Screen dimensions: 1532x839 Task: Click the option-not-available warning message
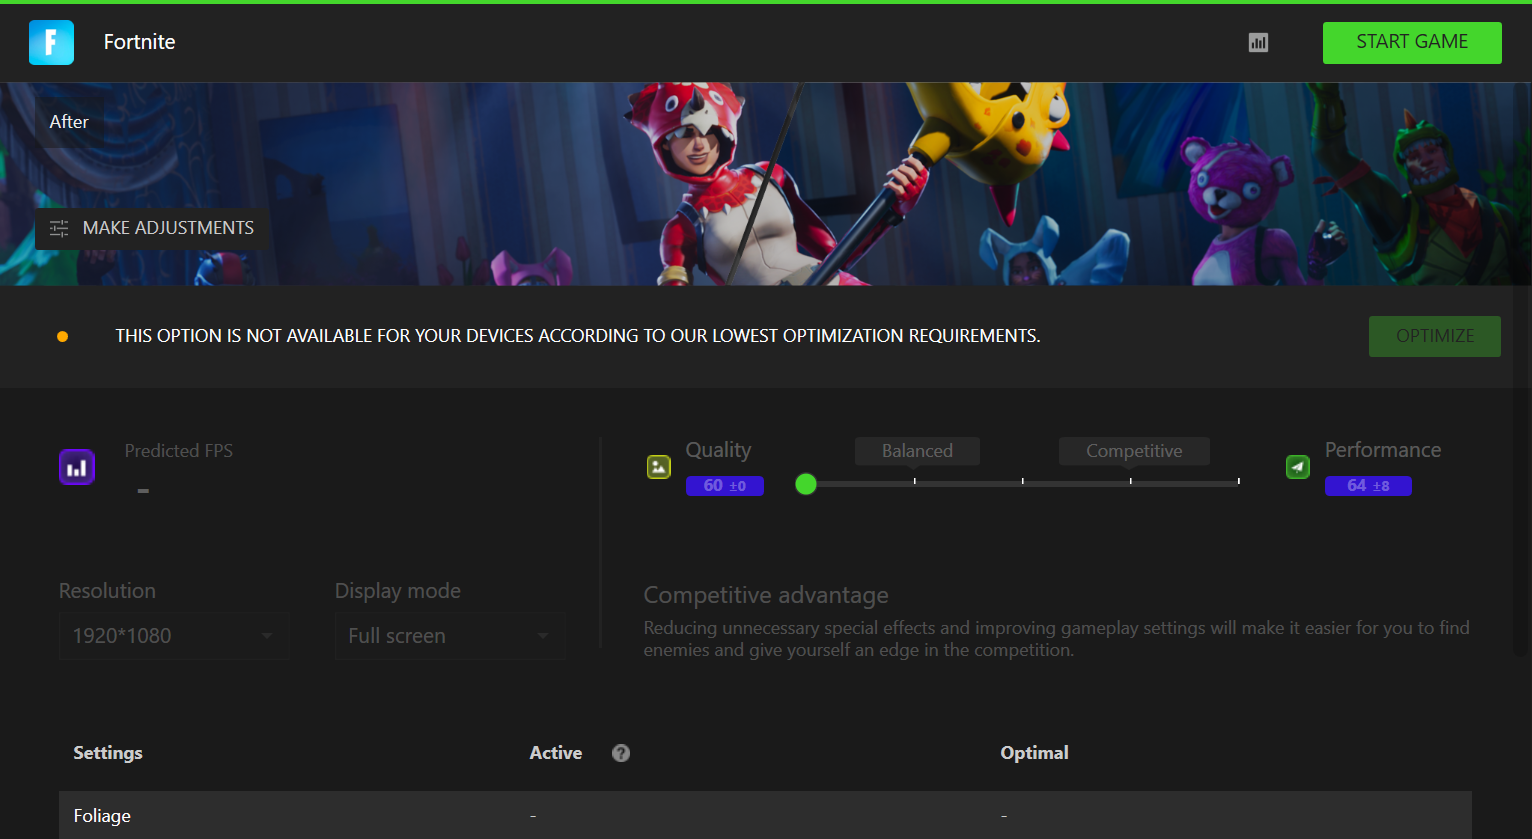tap(578, 336)
